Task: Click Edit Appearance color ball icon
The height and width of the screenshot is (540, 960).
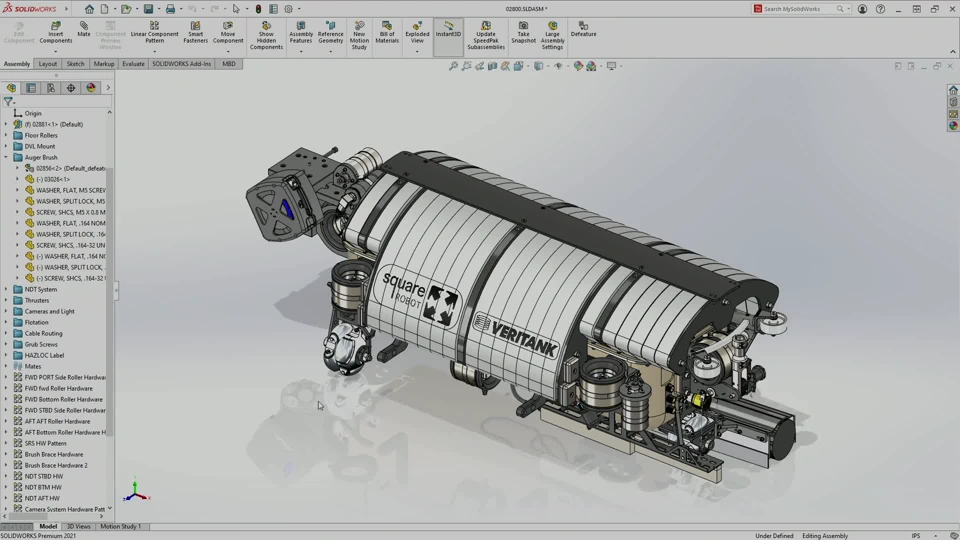Action: pos(578,66)
